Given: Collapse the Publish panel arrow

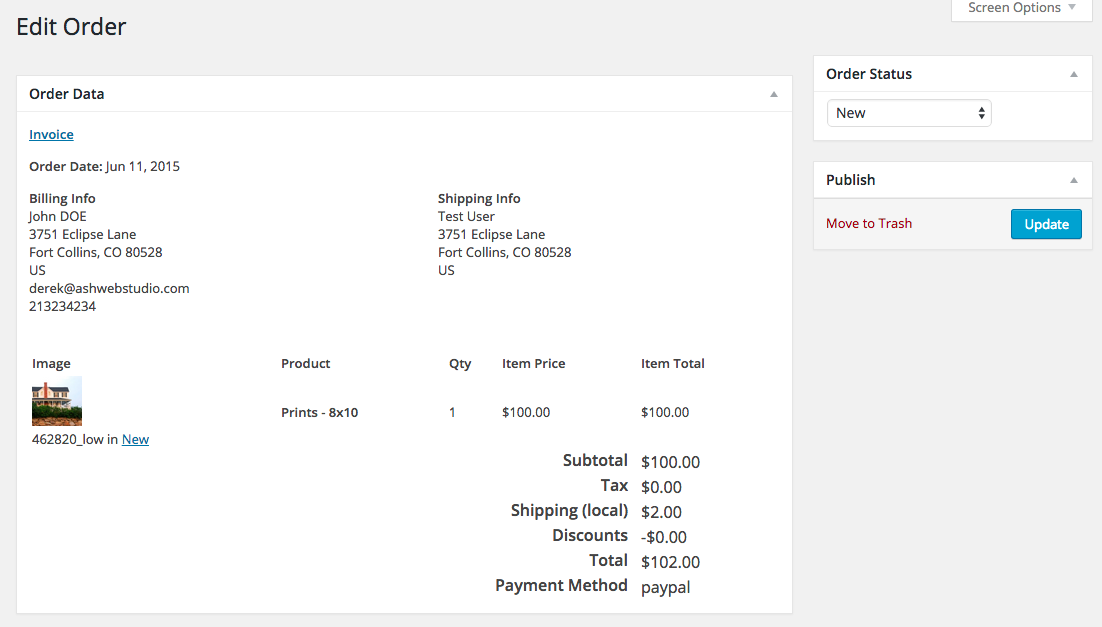Looking at the screenshot, I should (x=1074, y=180).
